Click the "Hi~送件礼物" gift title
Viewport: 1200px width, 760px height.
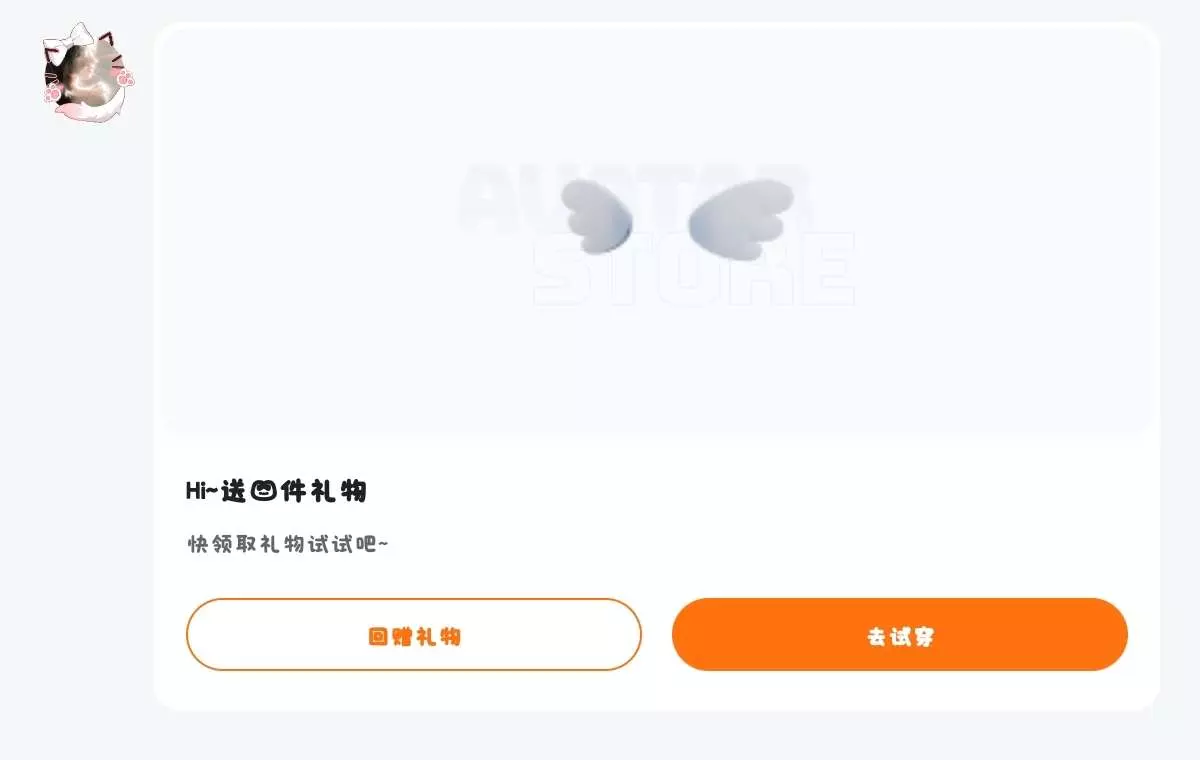pyautogui.click(x=276, y=491)
